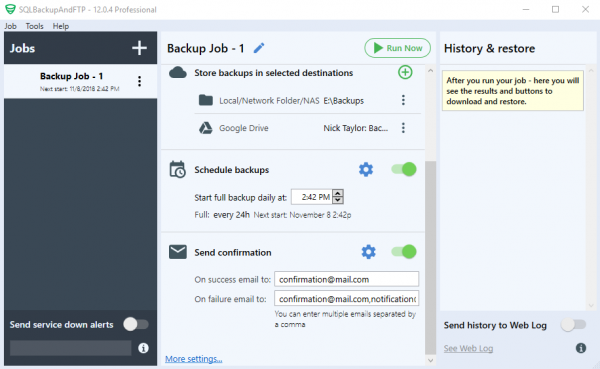
Task: Click the Google Drive destination row
Action: tap(307, 128)
